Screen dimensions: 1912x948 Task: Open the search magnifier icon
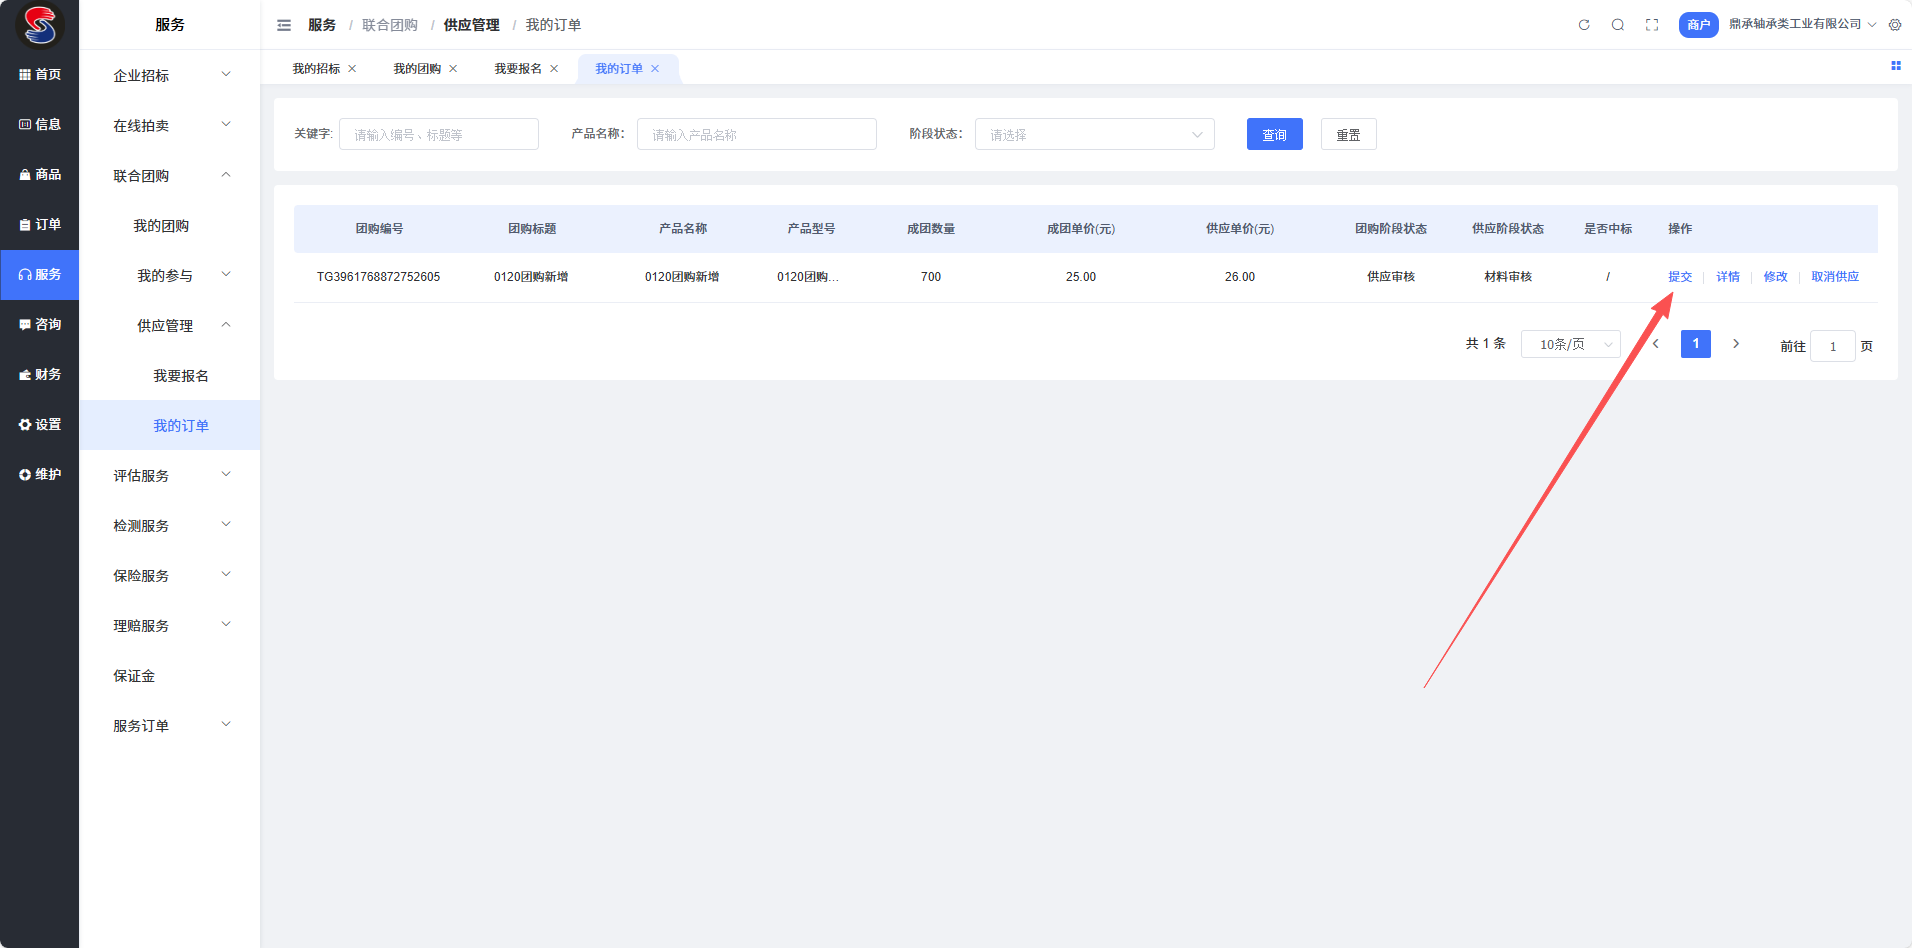1618,25
